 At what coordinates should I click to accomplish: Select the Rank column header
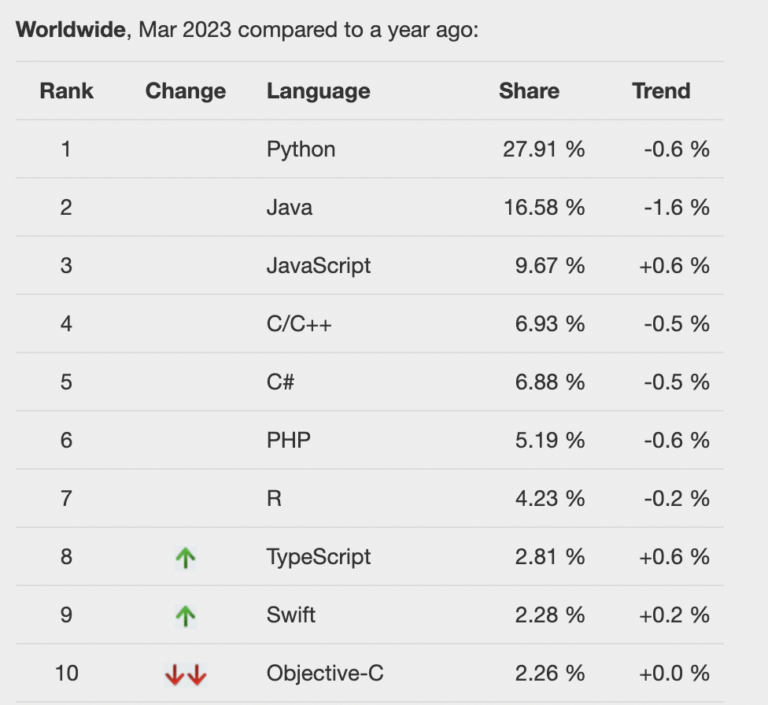click(67, 91)
